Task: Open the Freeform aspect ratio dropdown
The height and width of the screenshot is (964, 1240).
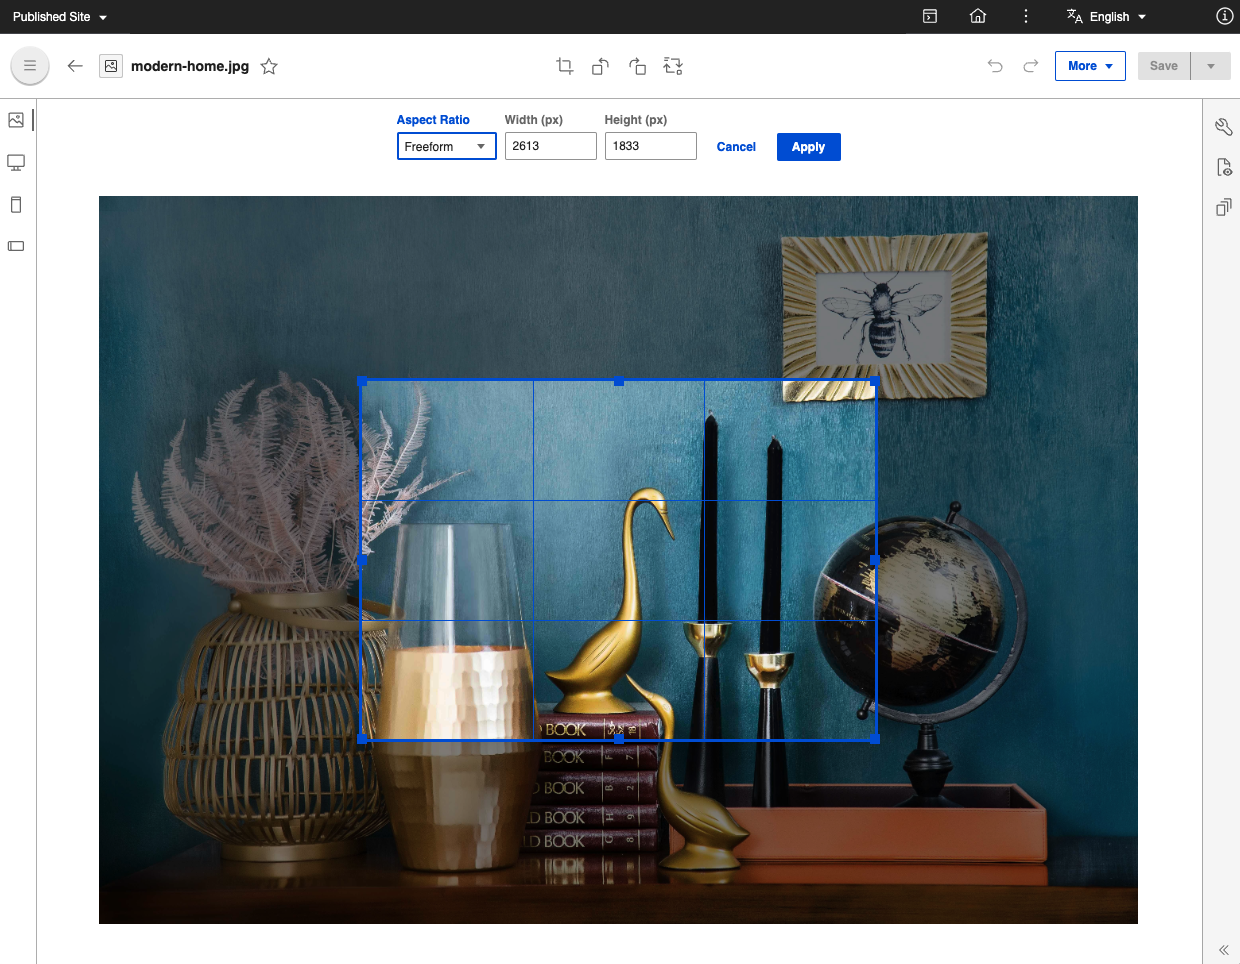Action: [x=446, y=146]
